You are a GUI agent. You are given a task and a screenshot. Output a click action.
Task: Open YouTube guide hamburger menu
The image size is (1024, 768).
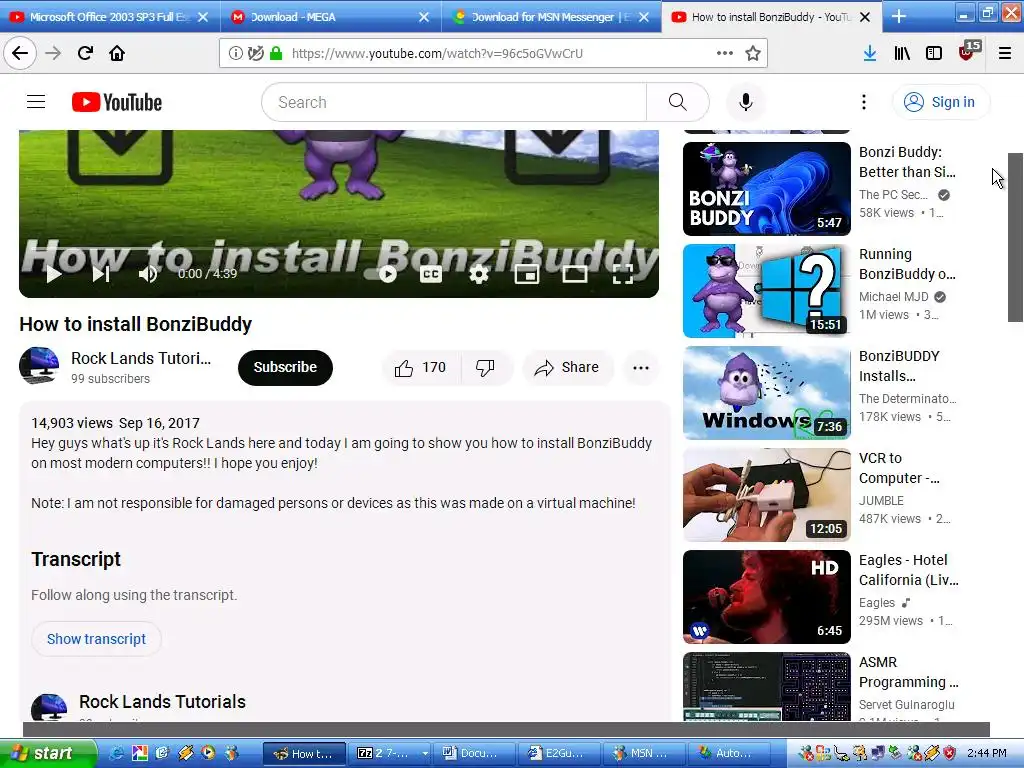(x=36, y=102)
